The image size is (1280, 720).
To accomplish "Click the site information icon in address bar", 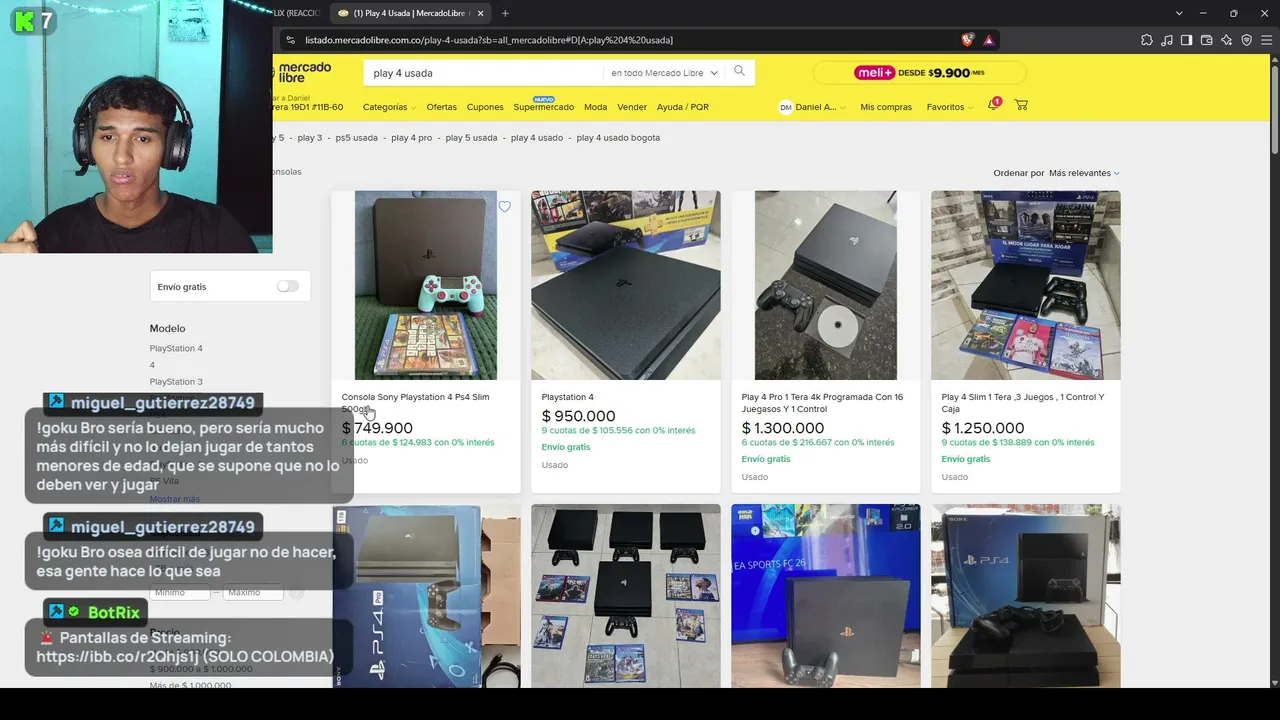I will point(290,40).
